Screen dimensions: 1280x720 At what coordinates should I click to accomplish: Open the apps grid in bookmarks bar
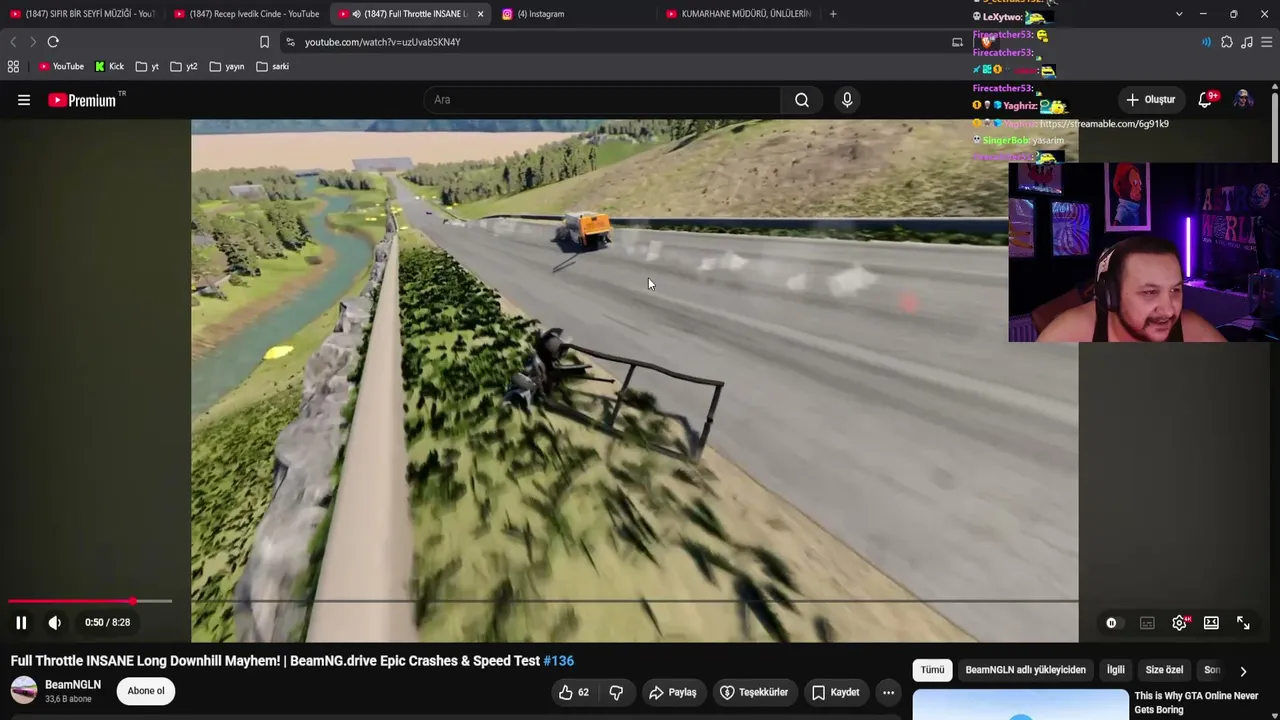point(13,67)
